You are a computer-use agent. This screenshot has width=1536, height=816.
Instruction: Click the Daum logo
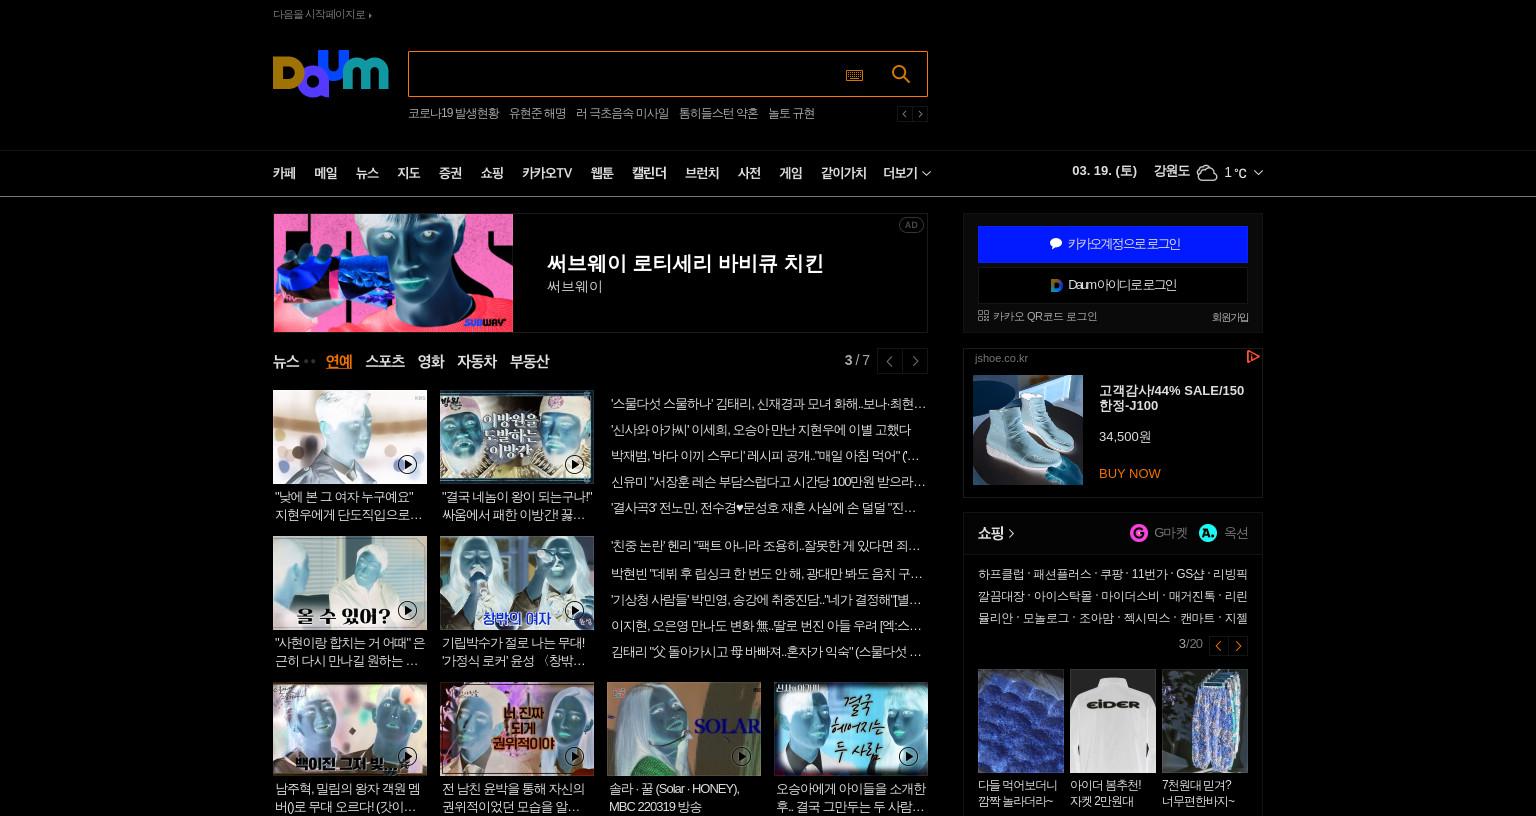pos(330,74)
